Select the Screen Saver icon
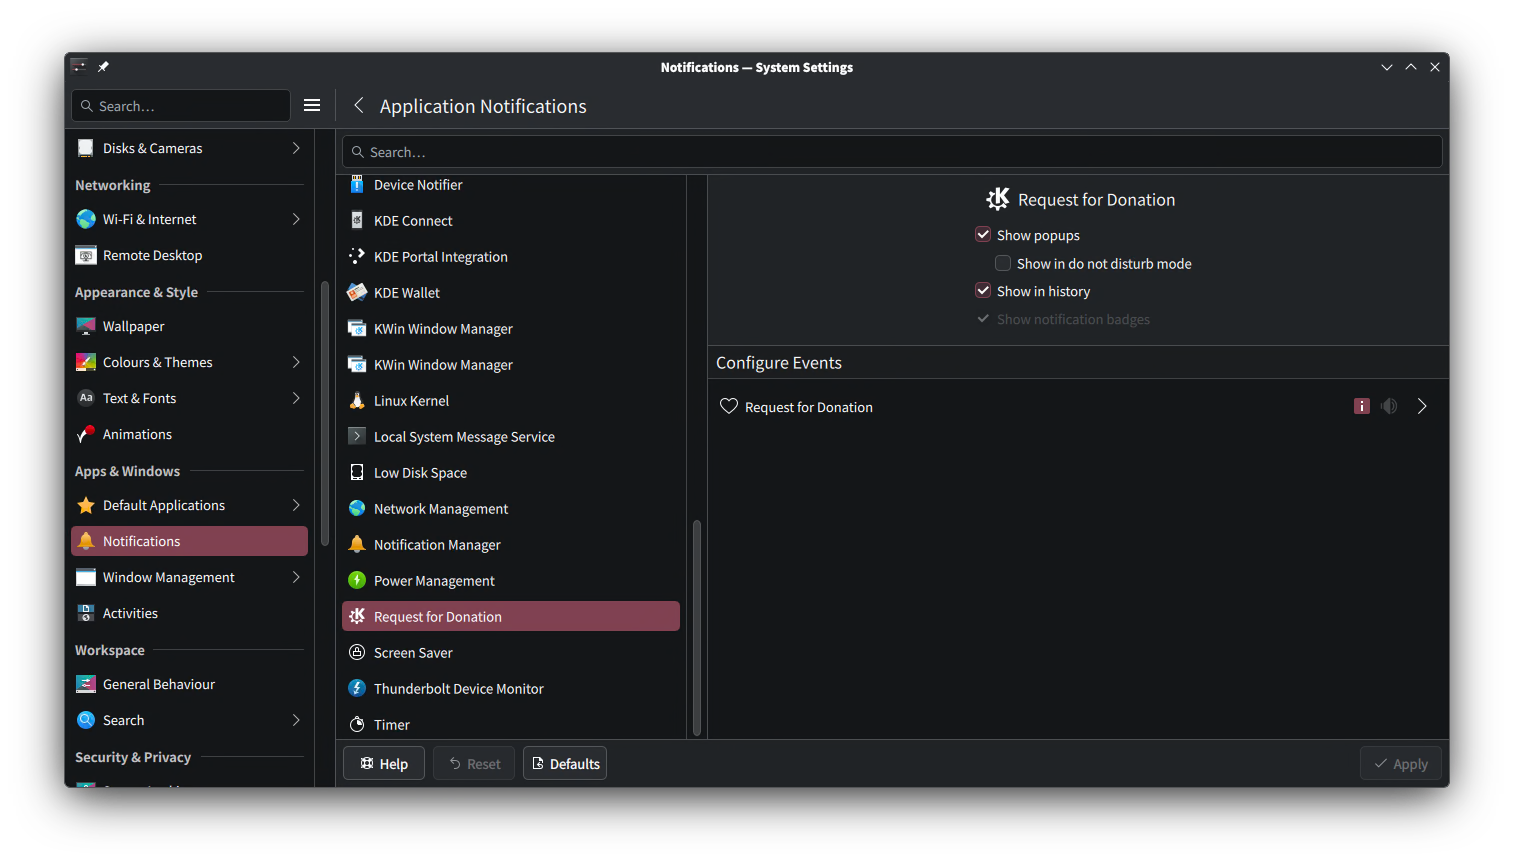Image resolution: width=1514 pixels, height=864 pixels. coord(357,653)
